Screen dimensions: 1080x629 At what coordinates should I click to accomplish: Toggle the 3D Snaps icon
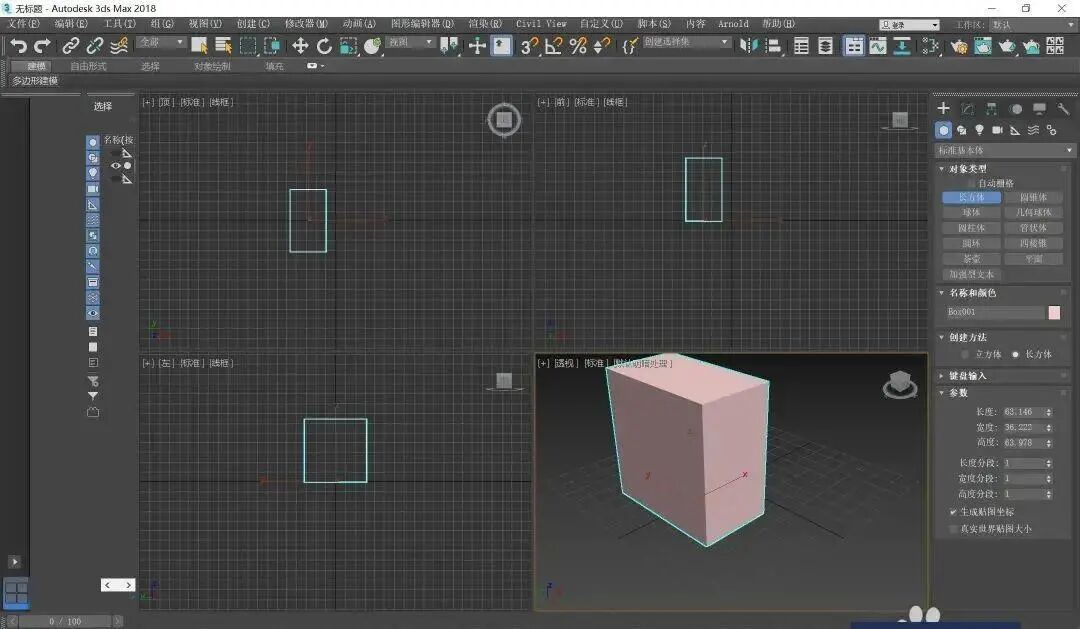pos(529,45)
